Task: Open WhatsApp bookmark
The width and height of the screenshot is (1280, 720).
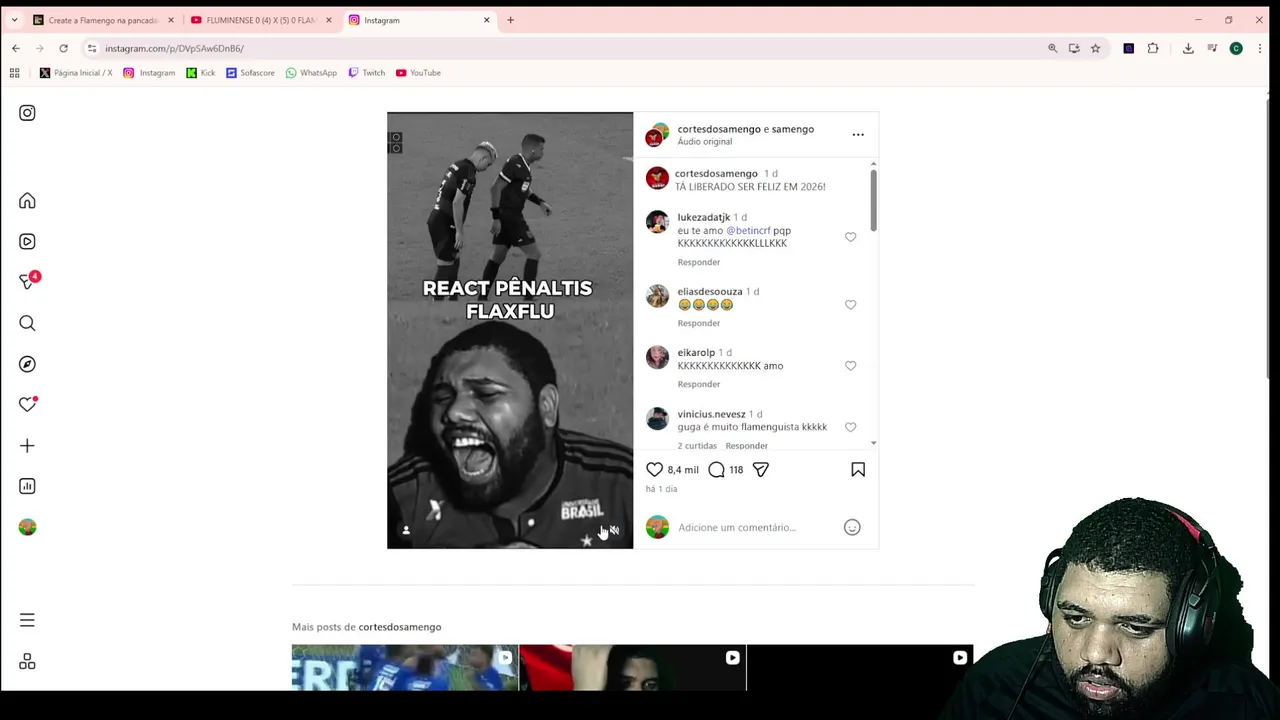Action: [311, 73]
